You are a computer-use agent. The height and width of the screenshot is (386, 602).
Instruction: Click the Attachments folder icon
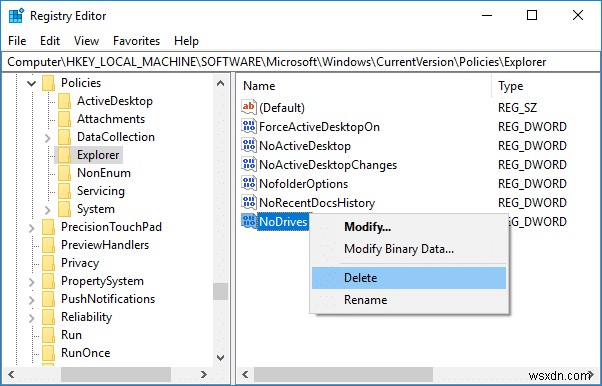coord(64,119)
